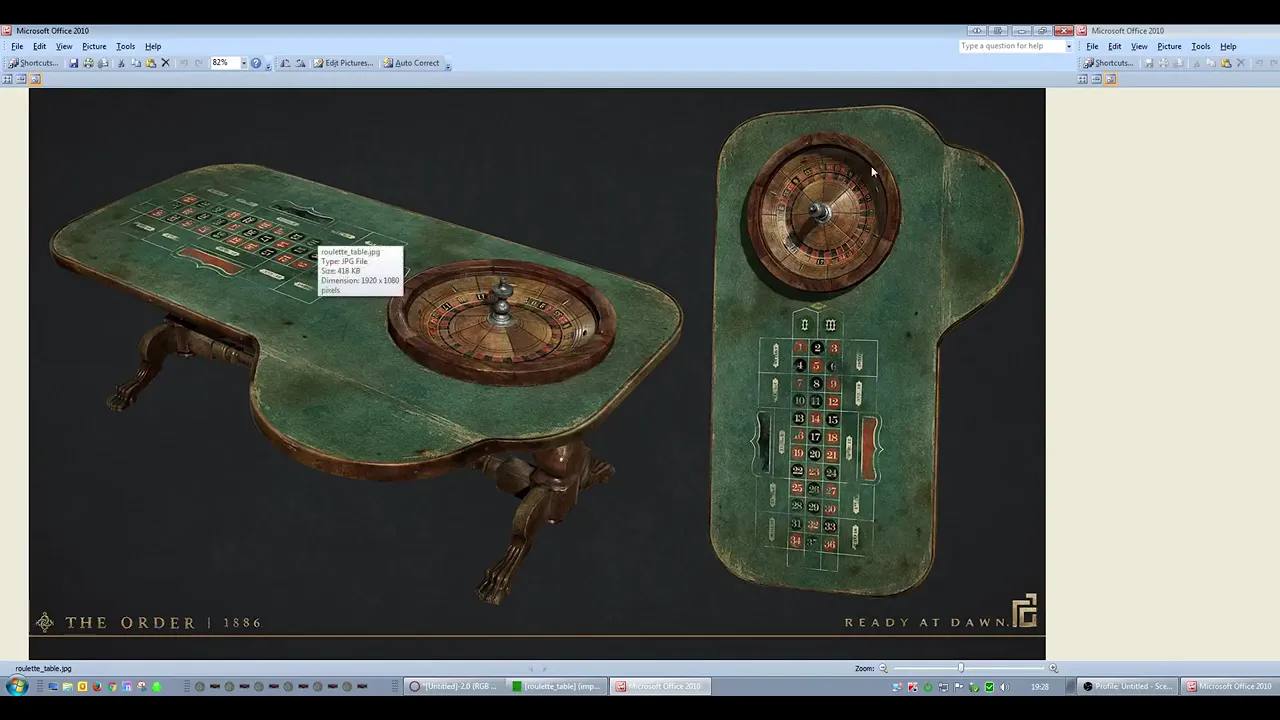Click the zoom in magnifier after the slider
1280x720 pixels.
click(1053, 668)
